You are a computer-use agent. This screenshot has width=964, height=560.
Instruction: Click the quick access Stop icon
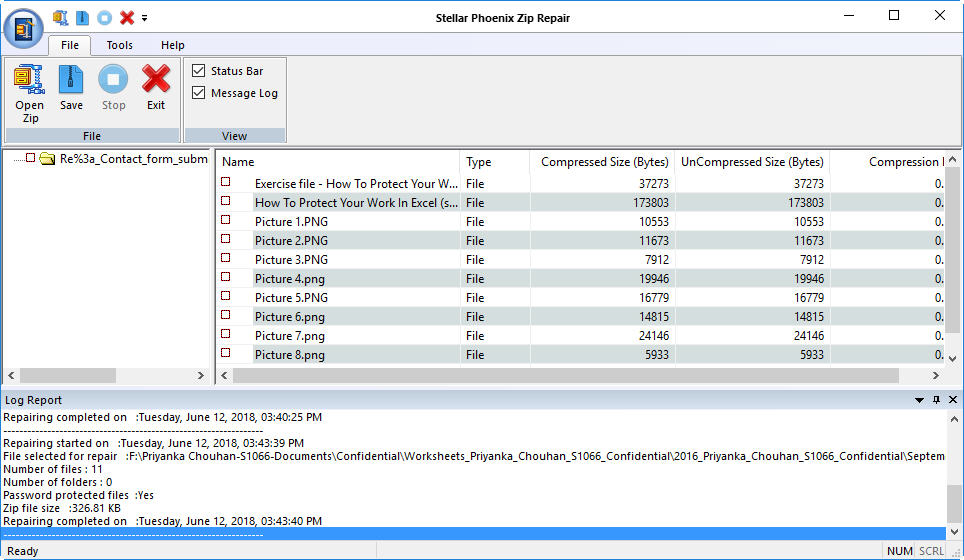(105, 18)
